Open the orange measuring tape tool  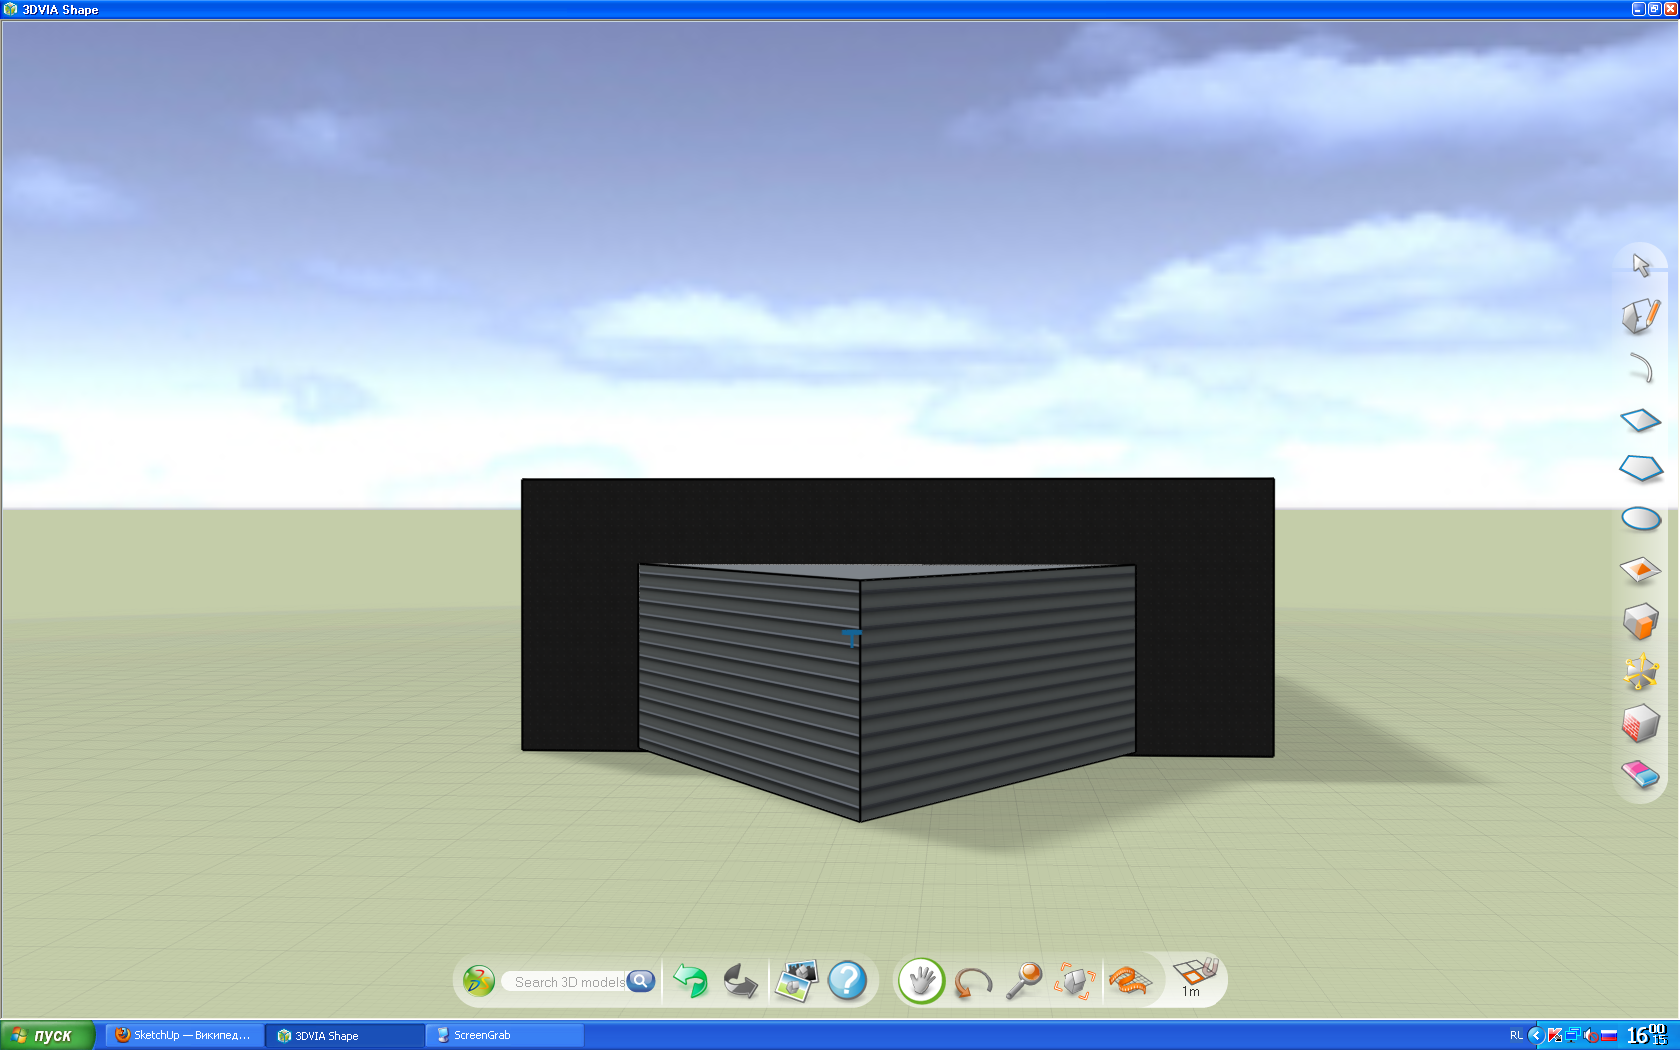tap(1130, 981)
